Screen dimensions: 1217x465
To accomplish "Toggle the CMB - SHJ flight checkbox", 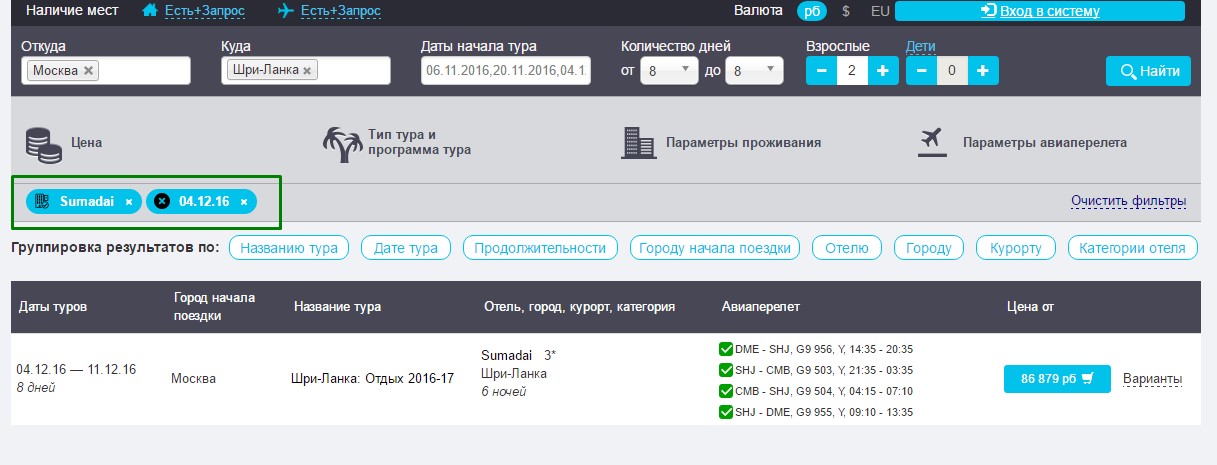I will [x=726, y=391].
